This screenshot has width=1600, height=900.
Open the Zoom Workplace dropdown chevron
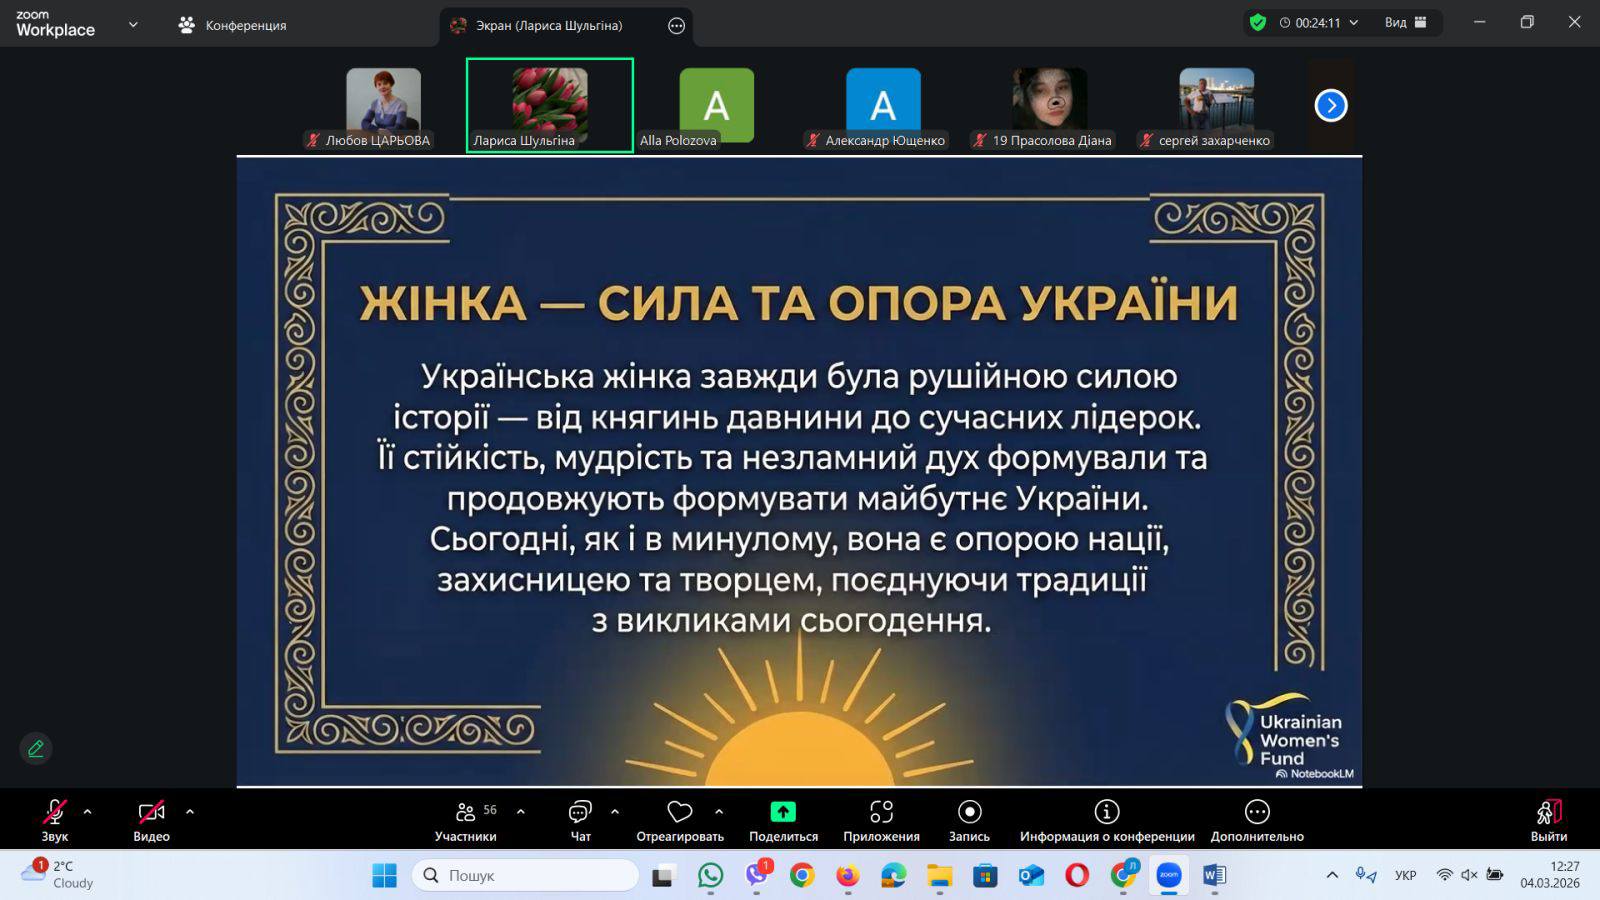pos(133,25)
